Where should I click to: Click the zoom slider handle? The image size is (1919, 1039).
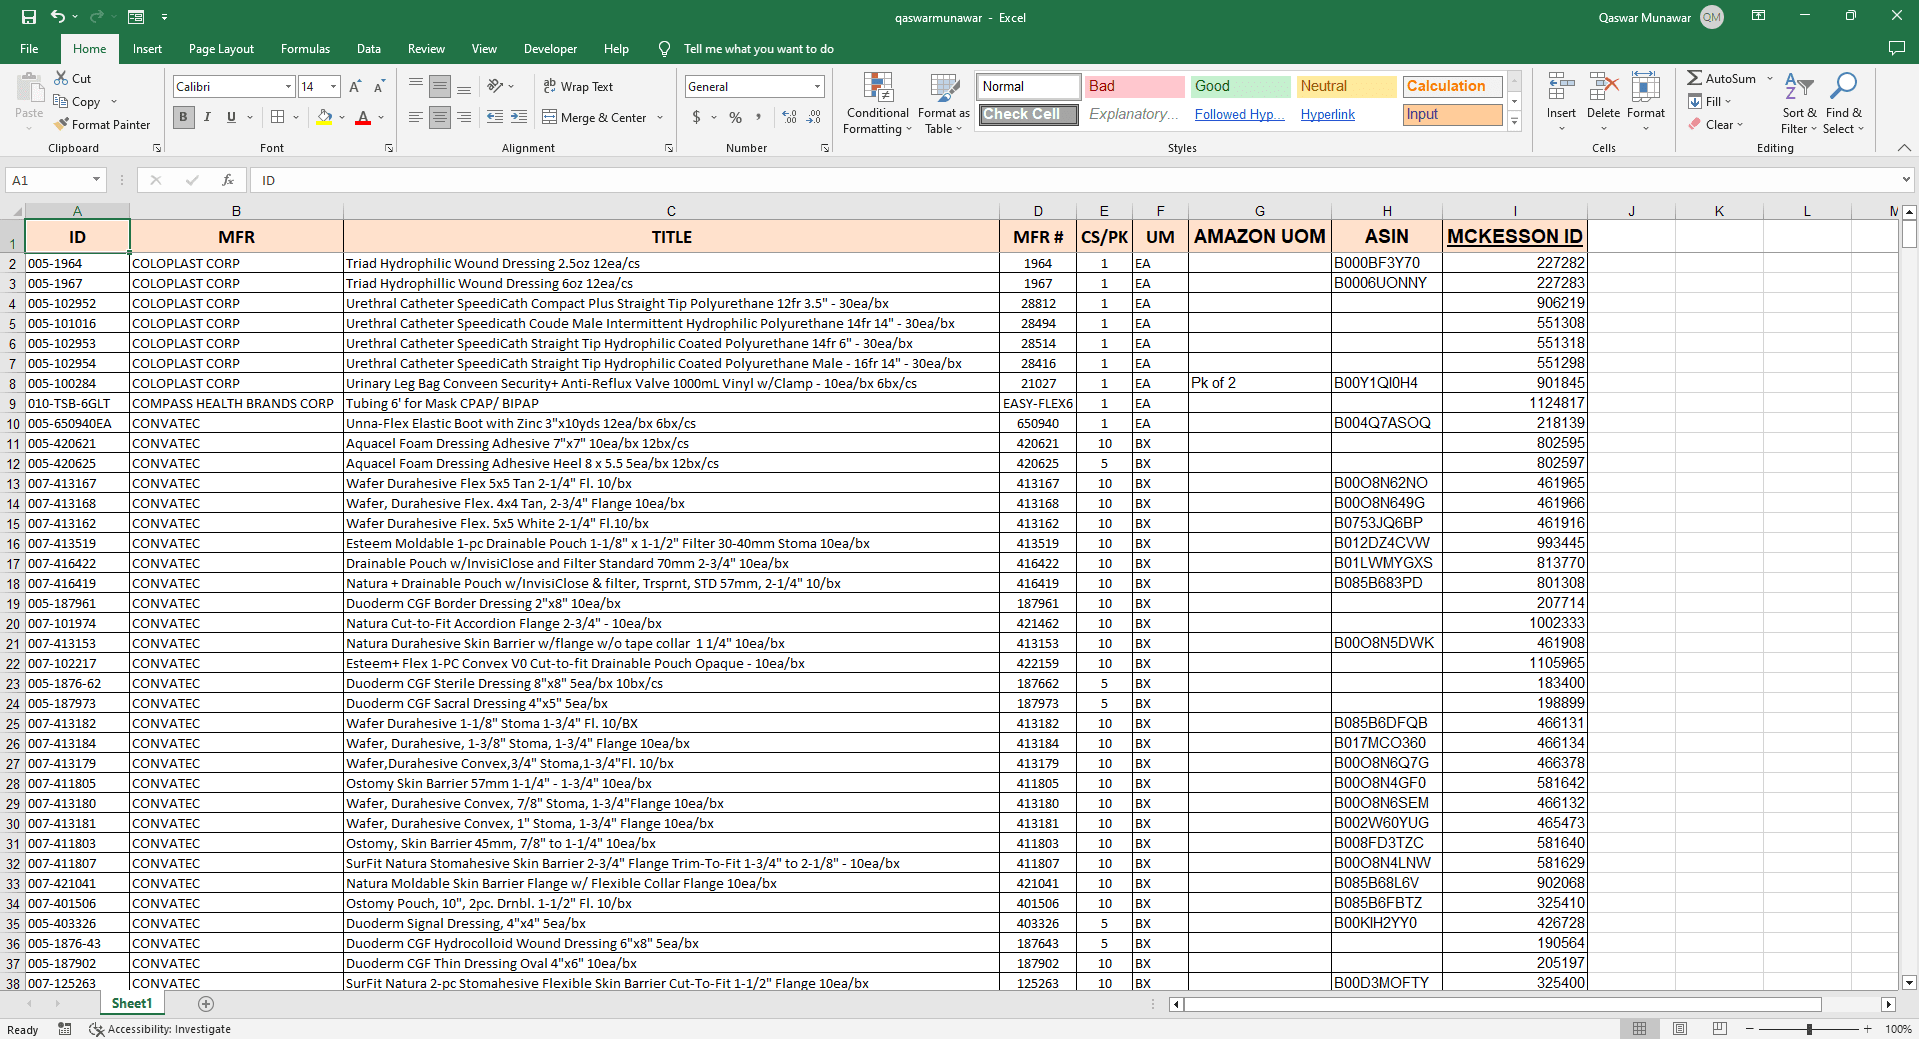coord(1809,1029)
